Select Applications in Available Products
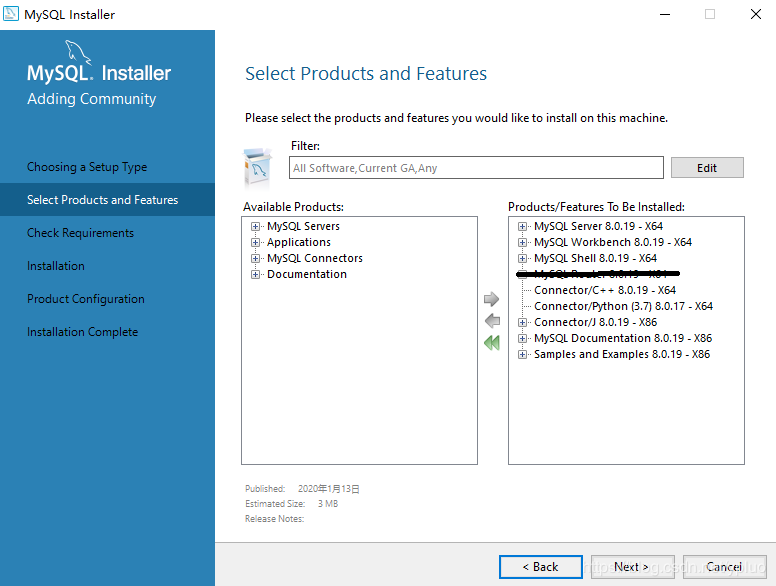 pyautogui.click(x=299, y=242)
